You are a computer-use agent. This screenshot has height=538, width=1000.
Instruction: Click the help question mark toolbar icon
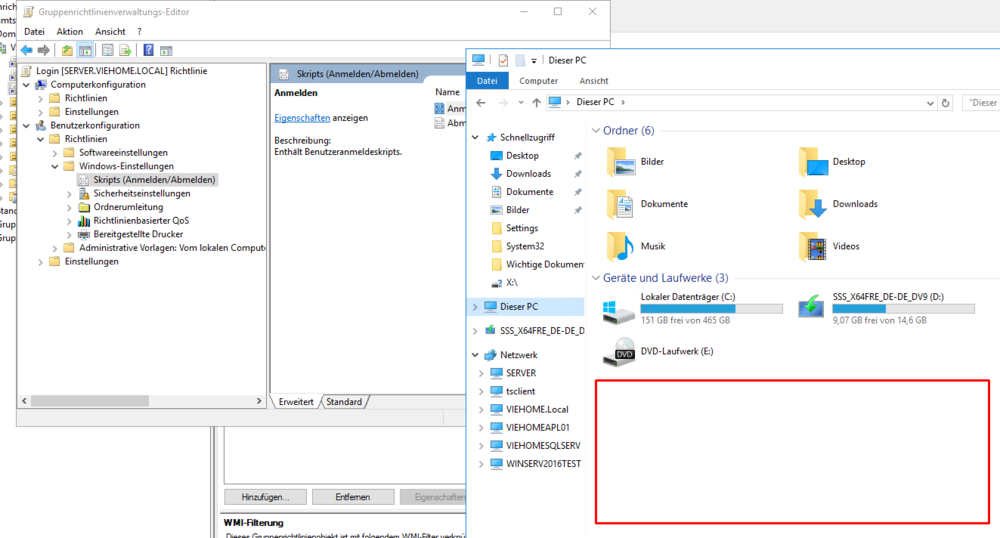(148, 50)
